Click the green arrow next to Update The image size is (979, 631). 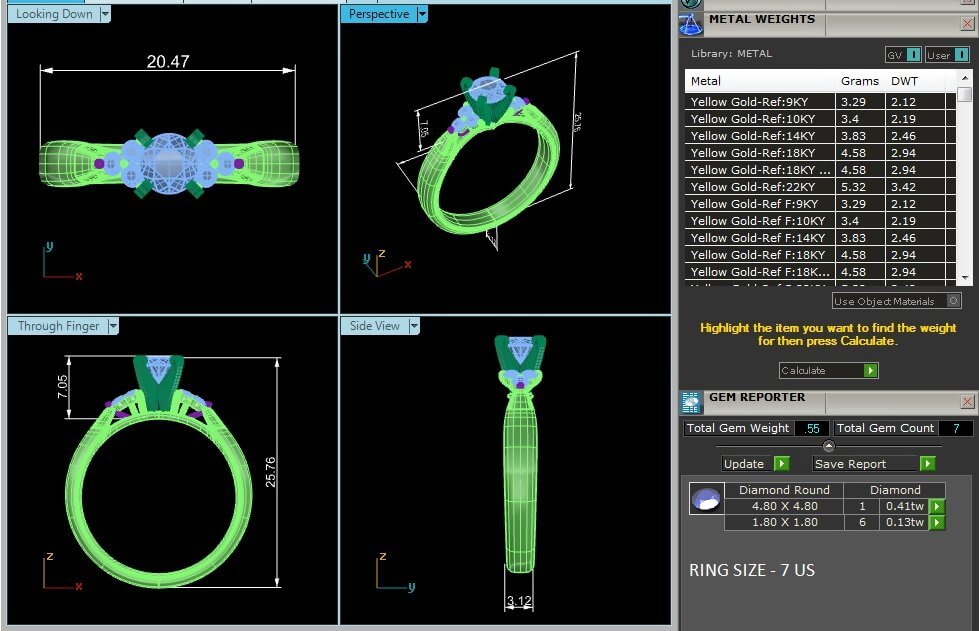coord(781,464)
